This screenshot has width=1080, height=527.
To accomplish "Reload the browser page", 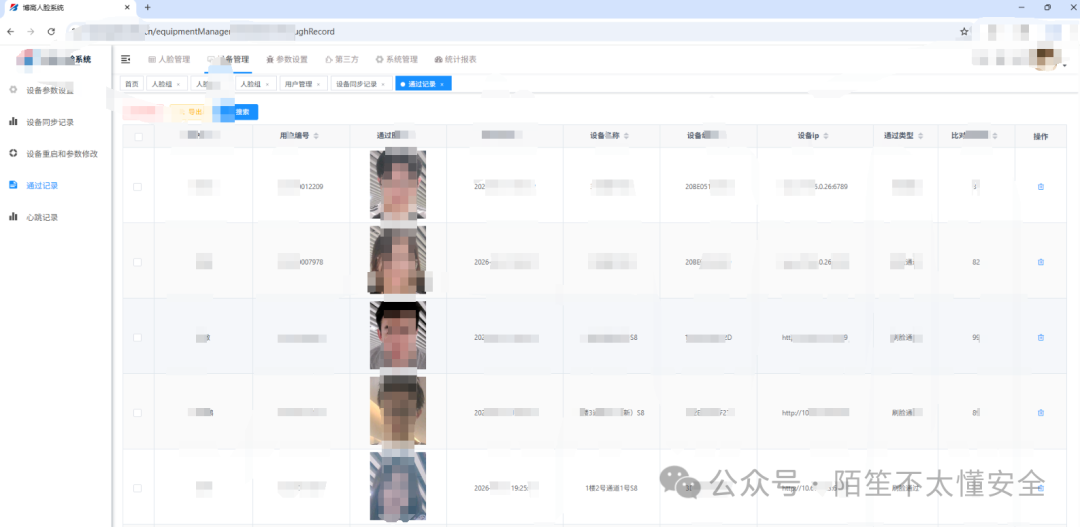I will tap(51, 32).
